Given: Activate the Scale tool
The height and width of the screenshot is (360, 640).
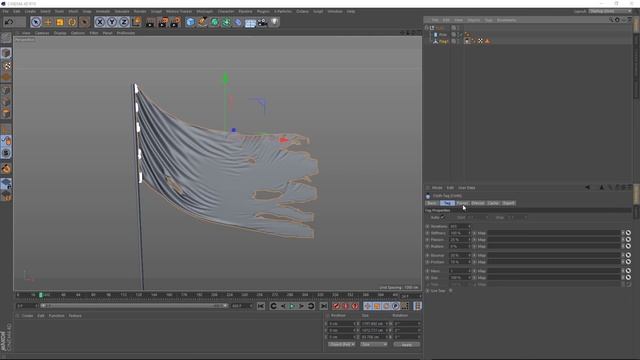Looking at the screenshot, I should click(60, 22).
